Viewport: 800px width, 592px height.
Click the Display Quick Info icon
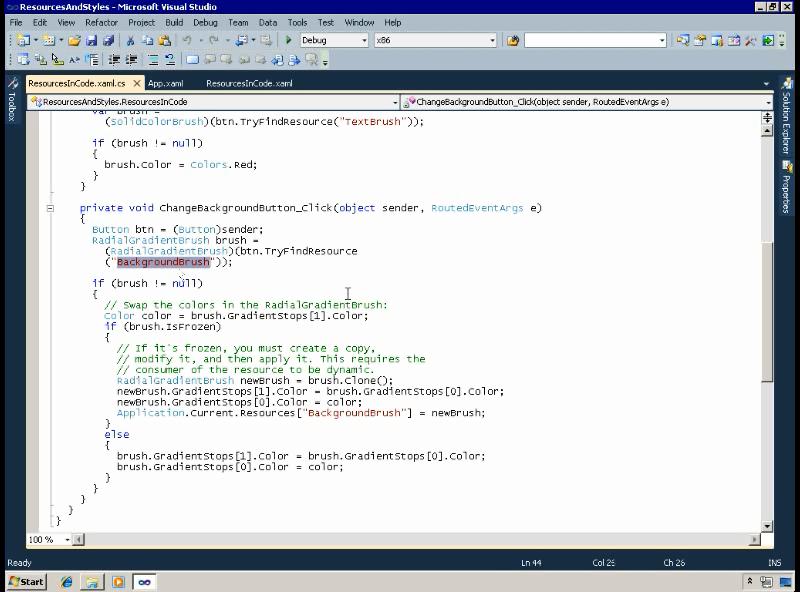click(x=58, y=60)
